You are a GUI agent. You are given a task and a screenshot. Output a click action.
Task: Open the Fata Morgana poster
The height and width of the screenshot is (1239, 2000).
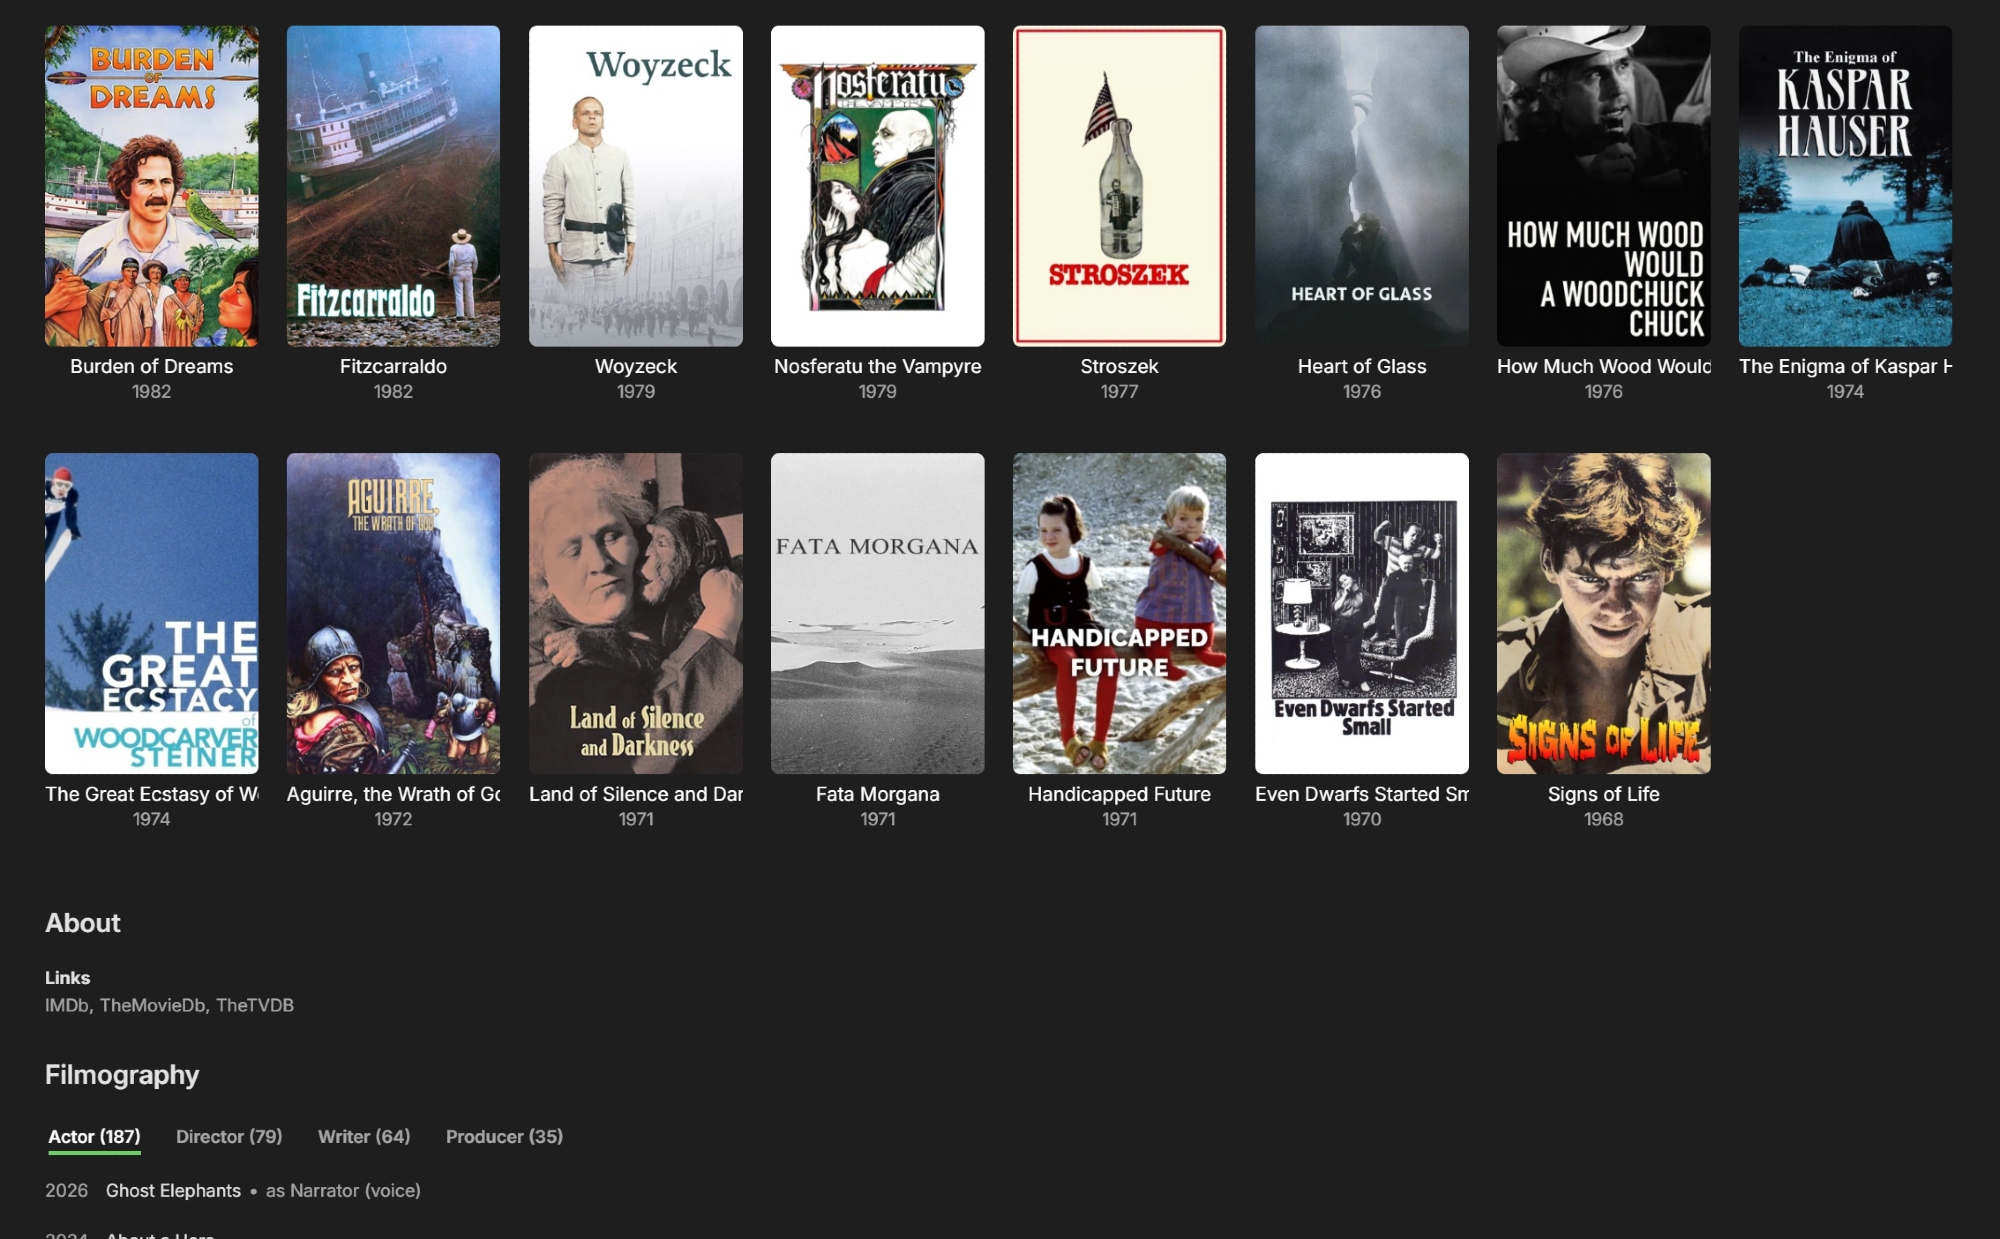pos(877,613)
